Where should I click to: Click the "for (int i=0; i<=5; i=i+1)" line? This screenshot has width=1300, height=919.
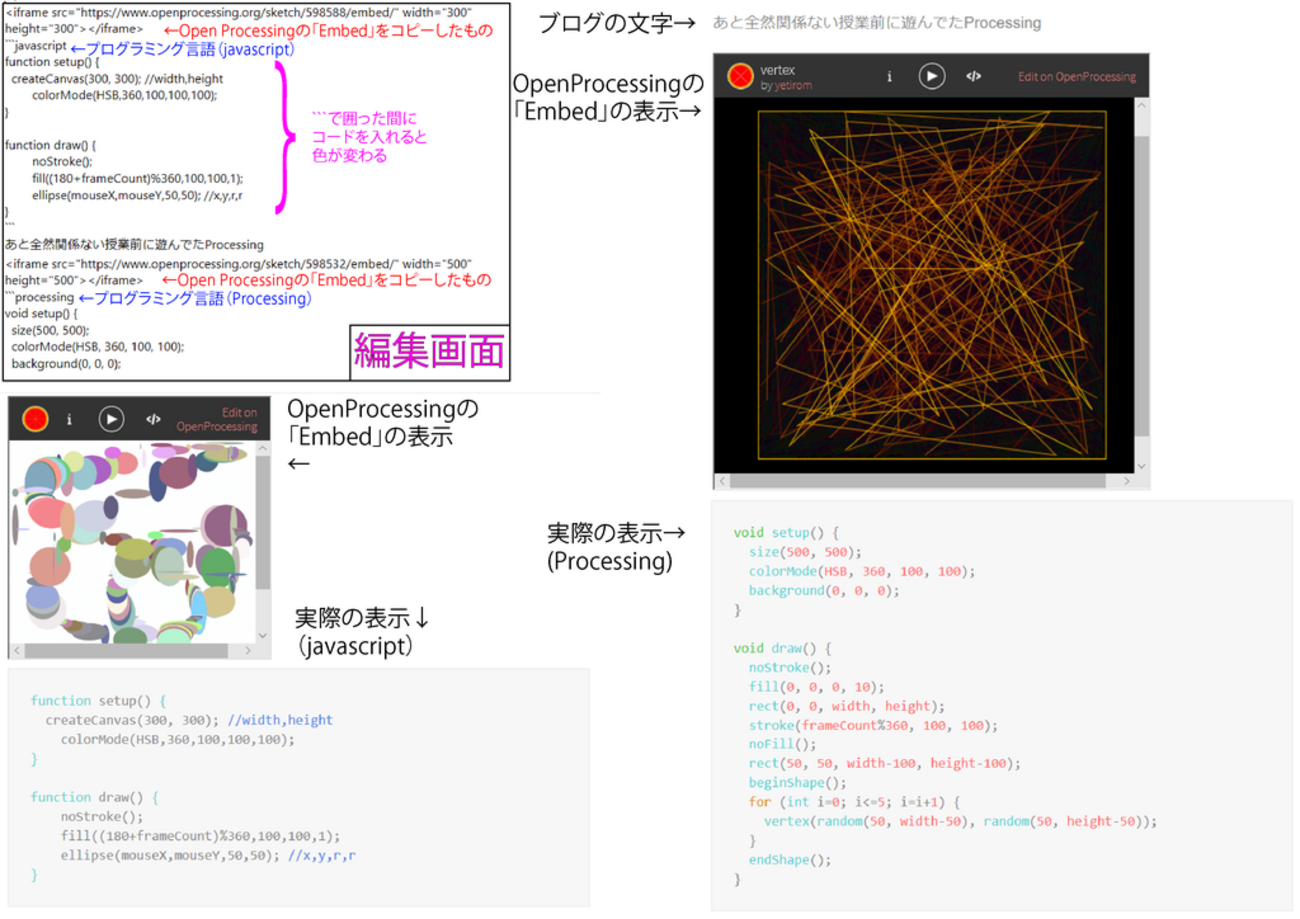[853, 801]
